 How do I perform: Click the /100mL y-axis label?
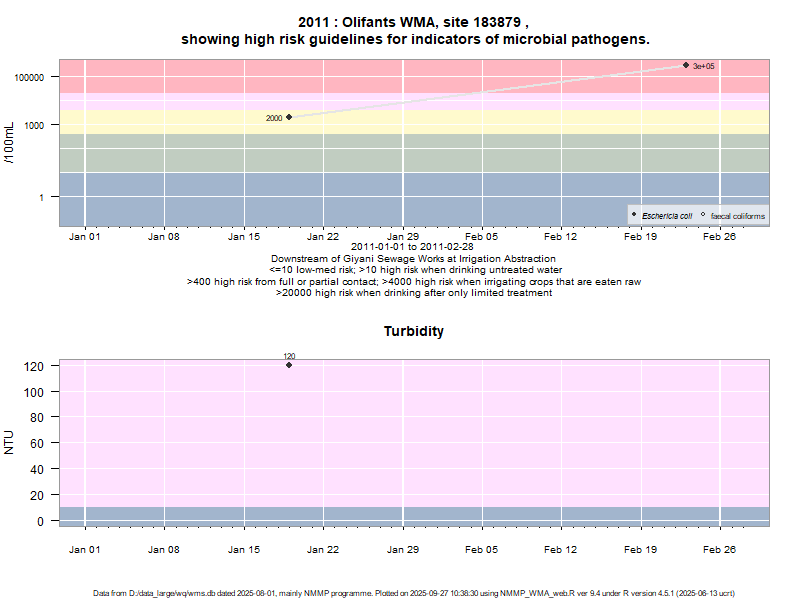pyautogui.click(x=10, y=143)
